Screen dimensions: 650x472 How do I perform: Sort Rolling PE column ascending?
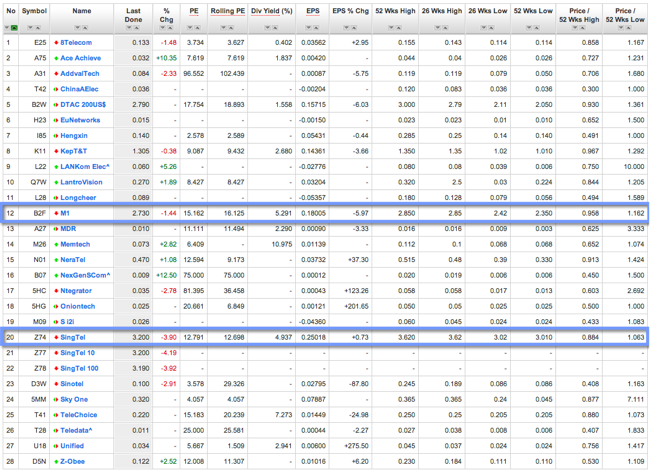tap(231, 28)
